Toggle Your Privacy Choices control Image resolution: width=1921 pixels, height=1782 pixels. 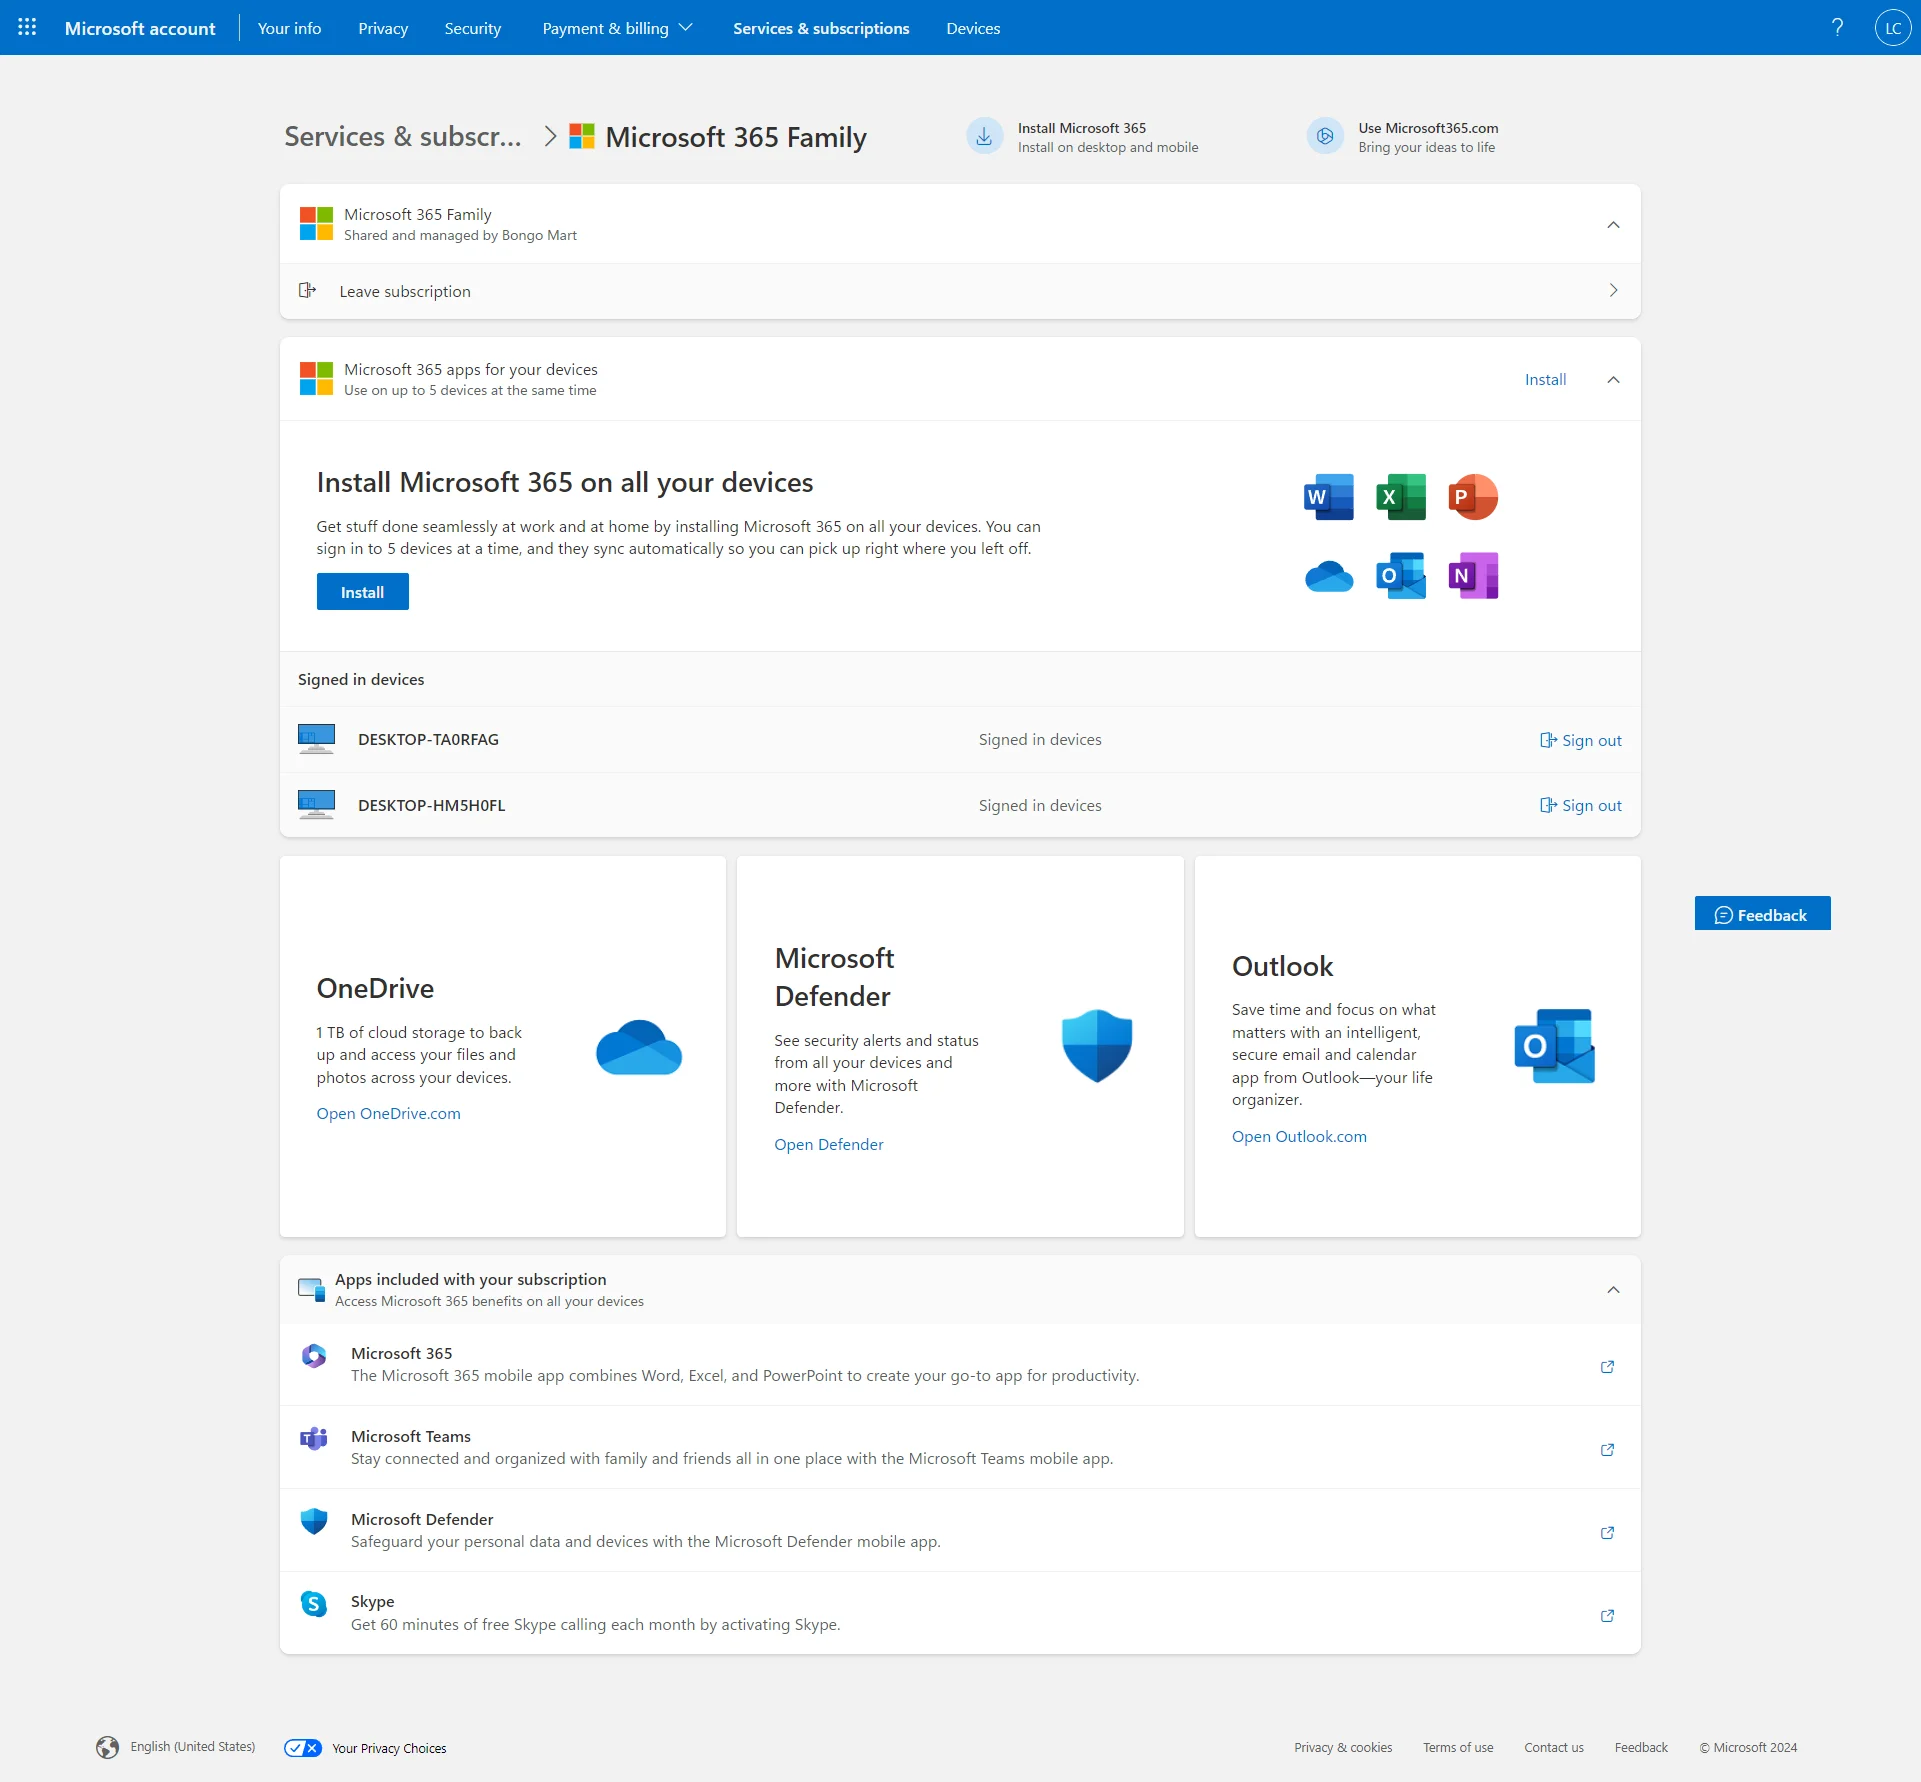coord(301,1747)
